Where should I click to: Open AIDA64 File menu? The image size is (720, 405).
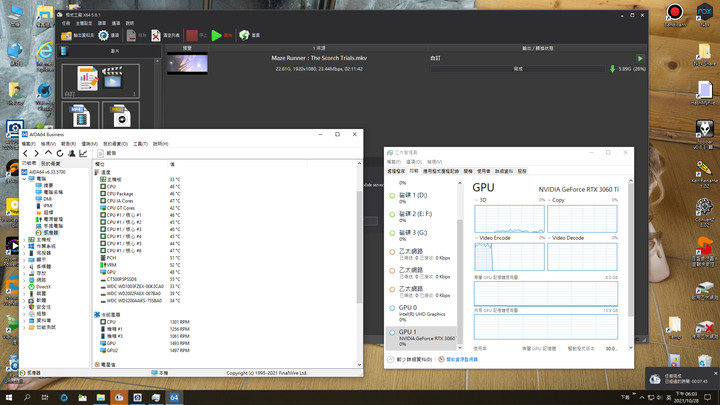[x=28, y=144]
